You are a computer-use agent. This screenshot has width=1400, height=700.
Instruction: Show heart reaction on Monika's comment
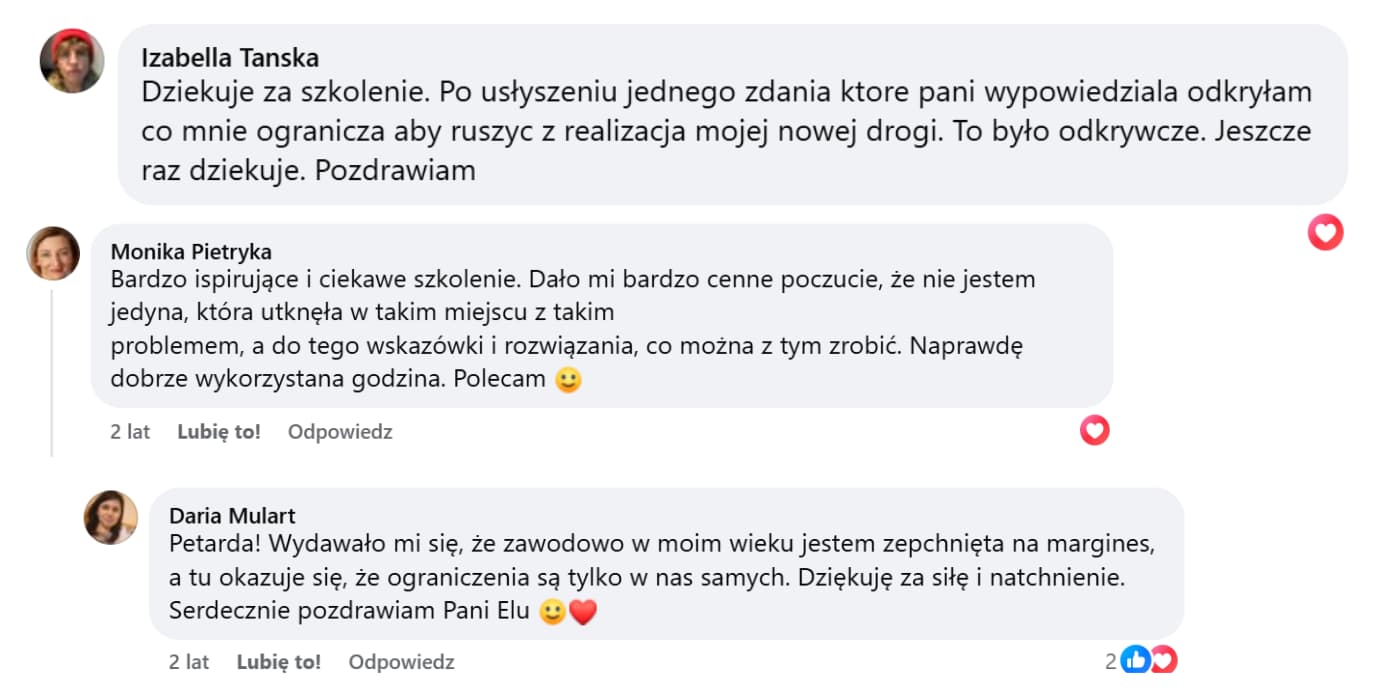click(1095, 431)
